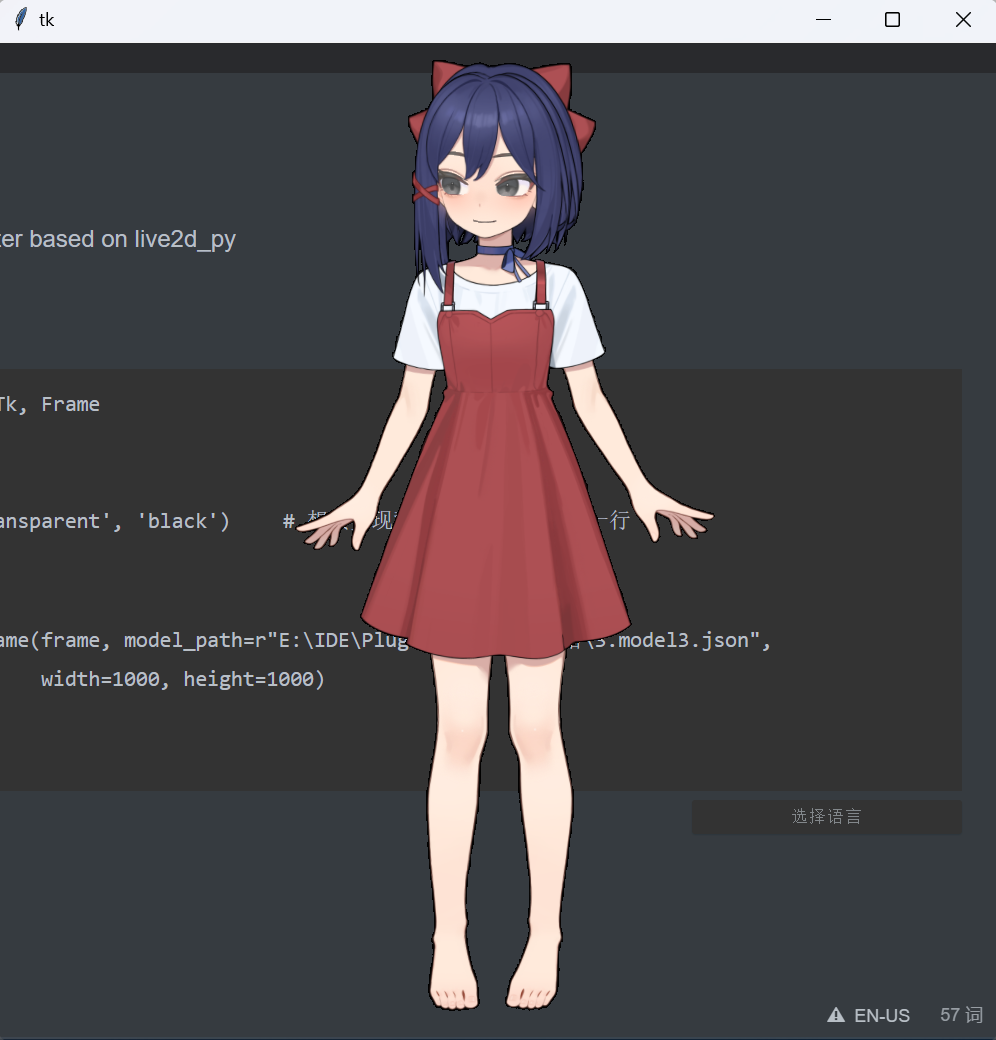This screenshot has height=1040, width=996.
Task: Click the 'Tk, Frame' code line
Action: coord(49,404)
